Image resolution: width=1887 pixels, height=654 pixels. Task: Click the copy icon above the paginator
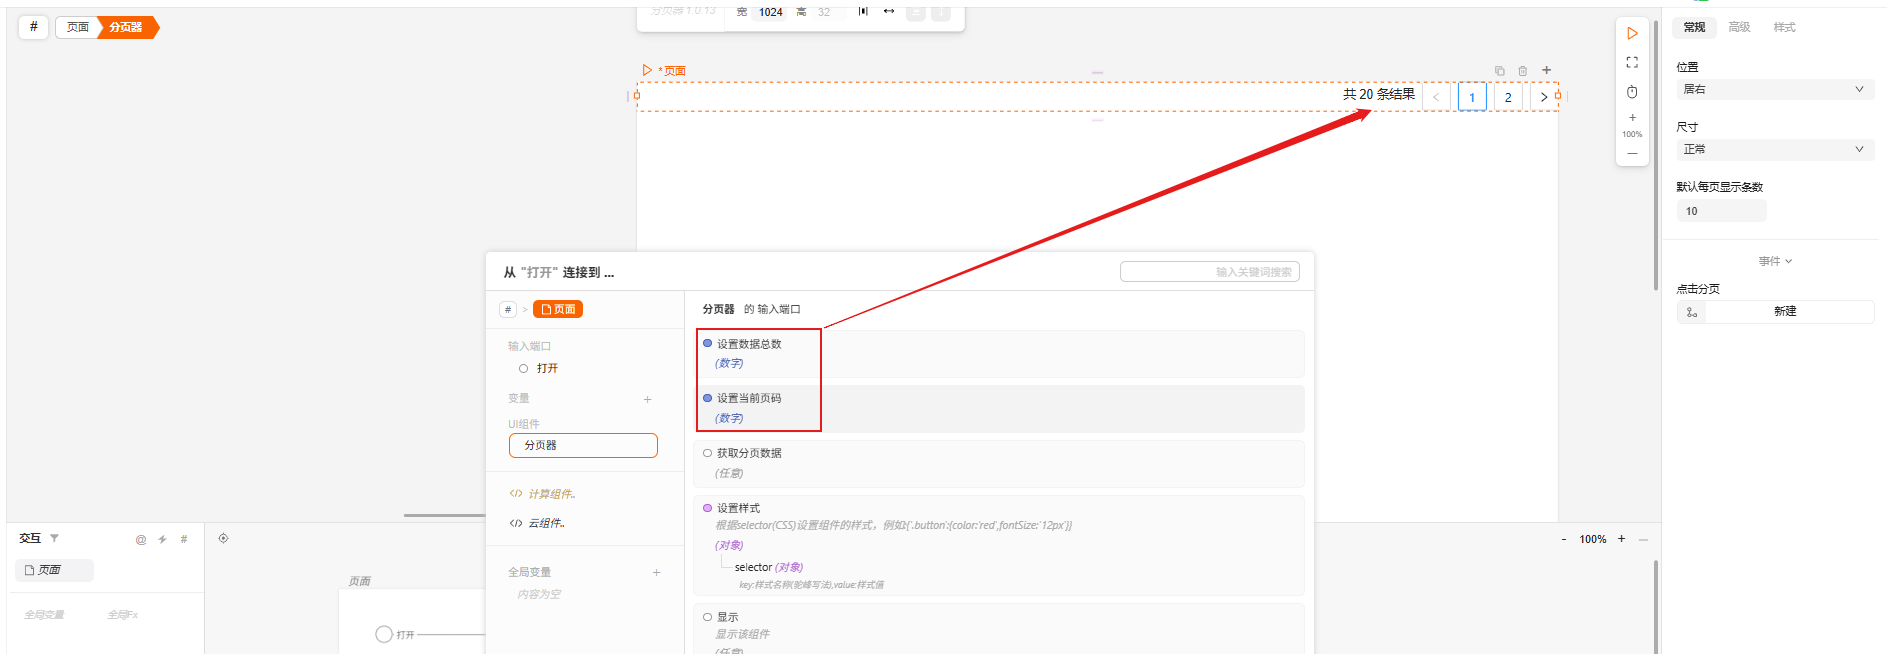click(x=1500, y=71)
